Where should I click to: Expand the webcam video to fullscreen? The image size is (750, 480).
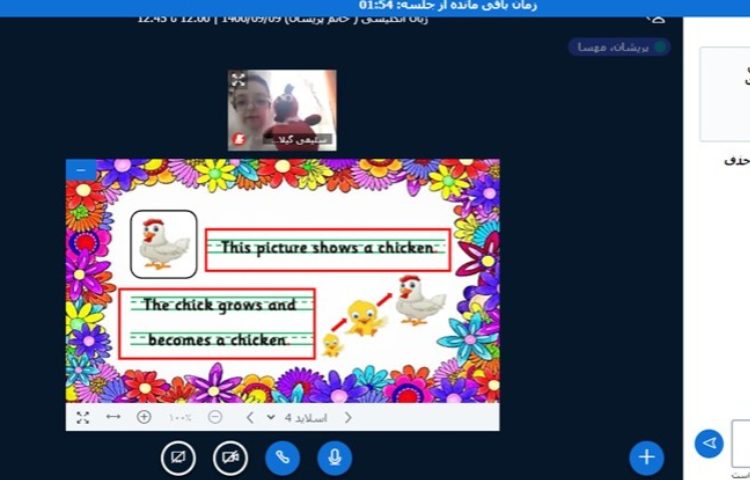tap(238, 80)
